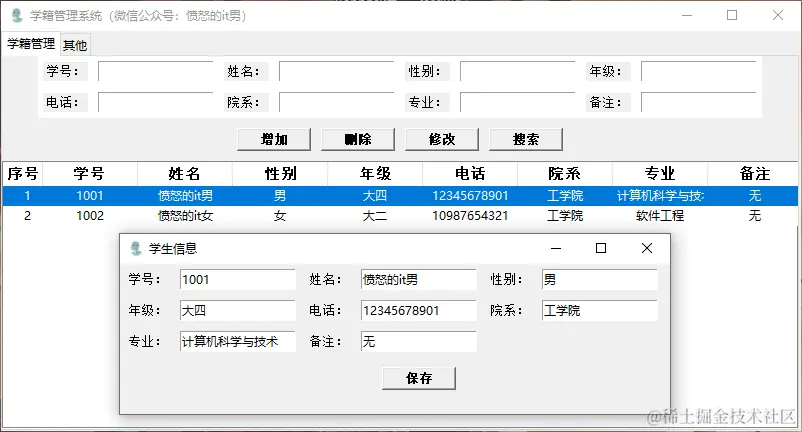Select the 愤怒的it男 name cell in the table
Screen dimensions: 802x432
185,196
